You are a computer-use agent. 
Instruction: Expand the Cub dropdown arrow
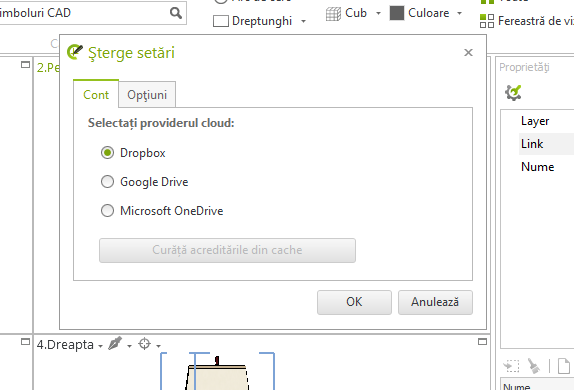click(x=378, y=14)
